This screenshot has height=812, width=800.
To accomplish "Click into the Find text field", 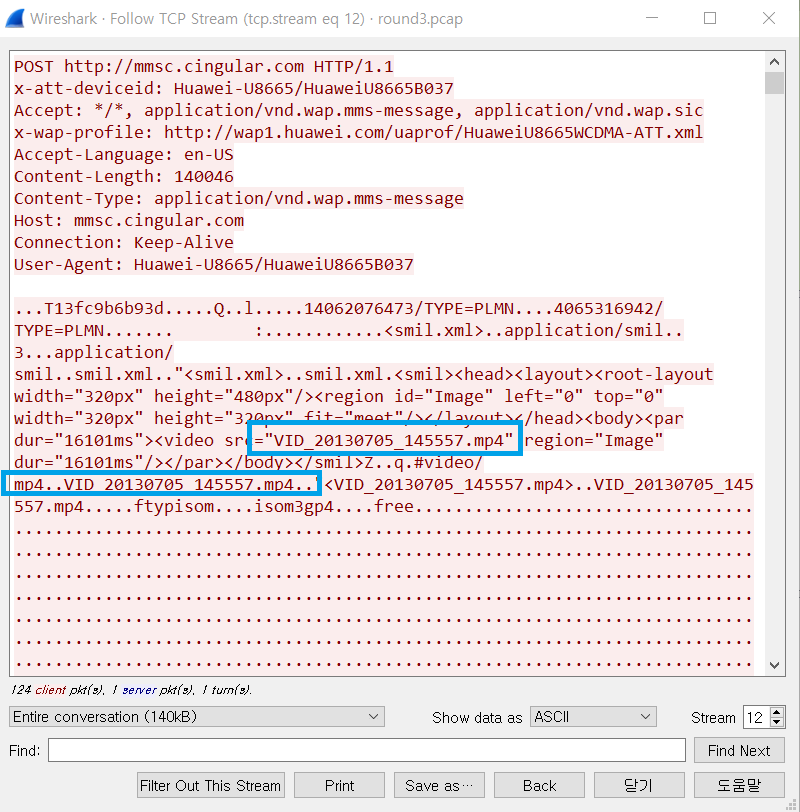I will pyautogui.click(x=367, y=750).
